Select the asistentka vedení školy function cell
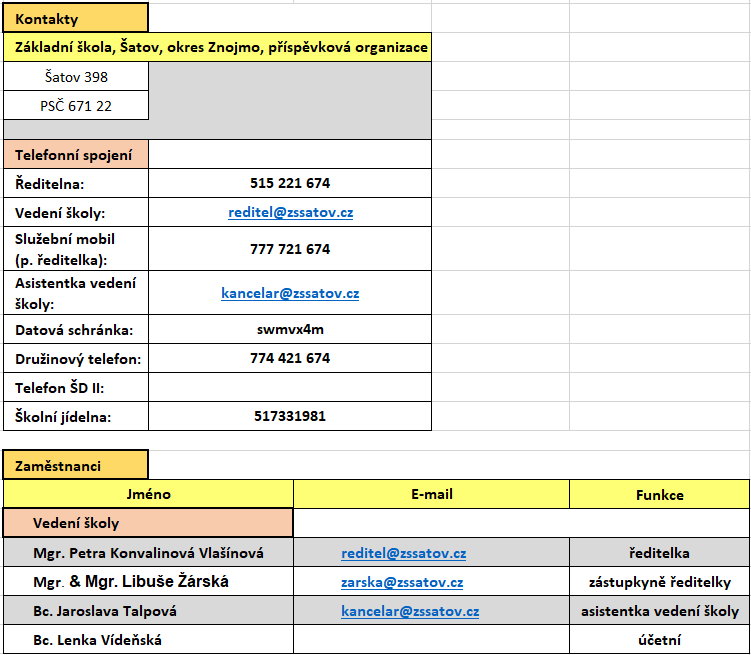The height and width of the screenshot is (655, 751). click(x=660, y=611)
